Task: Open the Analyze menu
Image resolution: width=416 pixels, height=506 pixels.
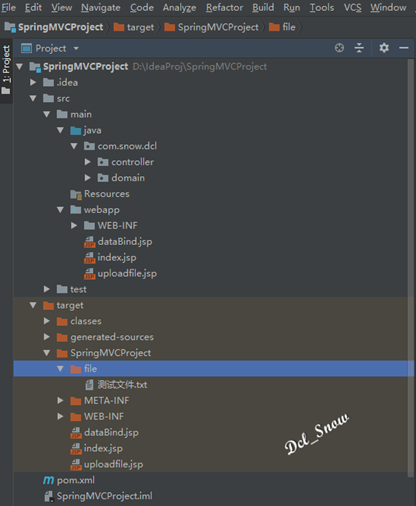Action: pyautogui.click(x=179, y=7)
